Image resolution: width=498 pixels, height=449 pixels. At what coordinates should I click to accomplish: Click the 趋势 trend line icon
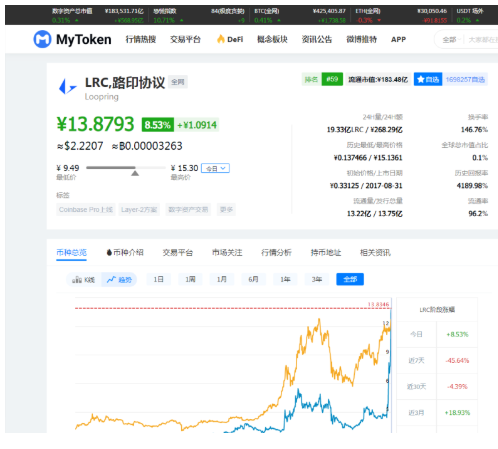111,280
